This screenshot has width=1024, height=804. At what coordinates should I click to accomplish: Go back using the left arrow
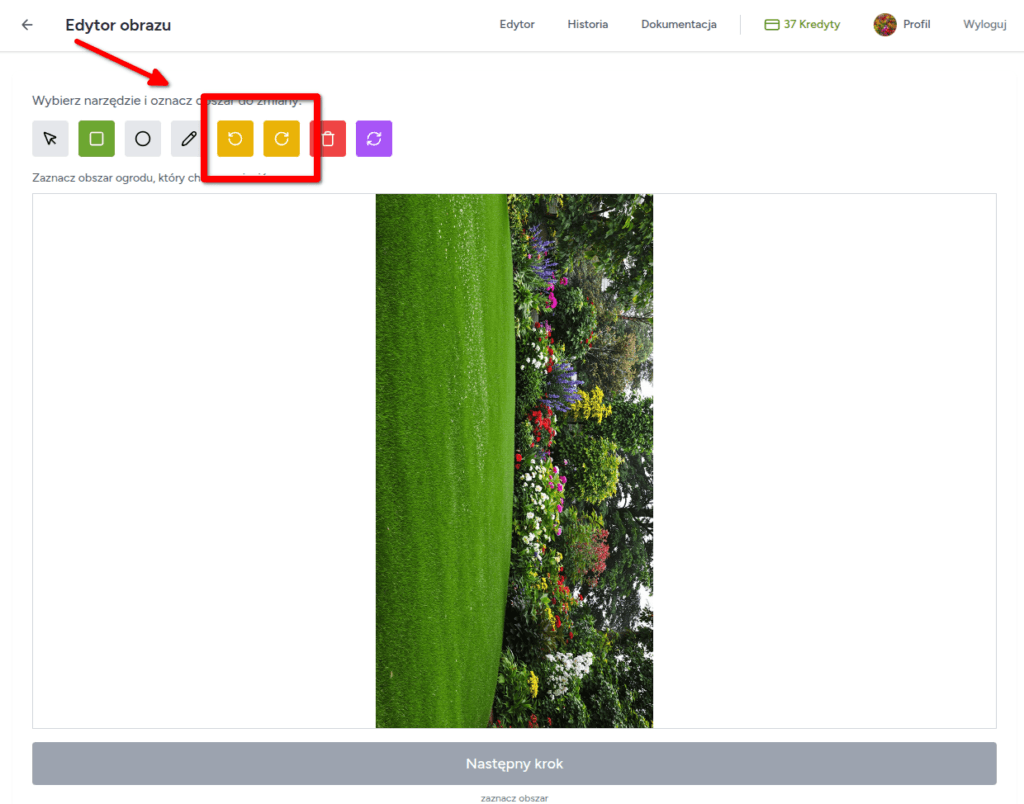(x=27, y=25)
